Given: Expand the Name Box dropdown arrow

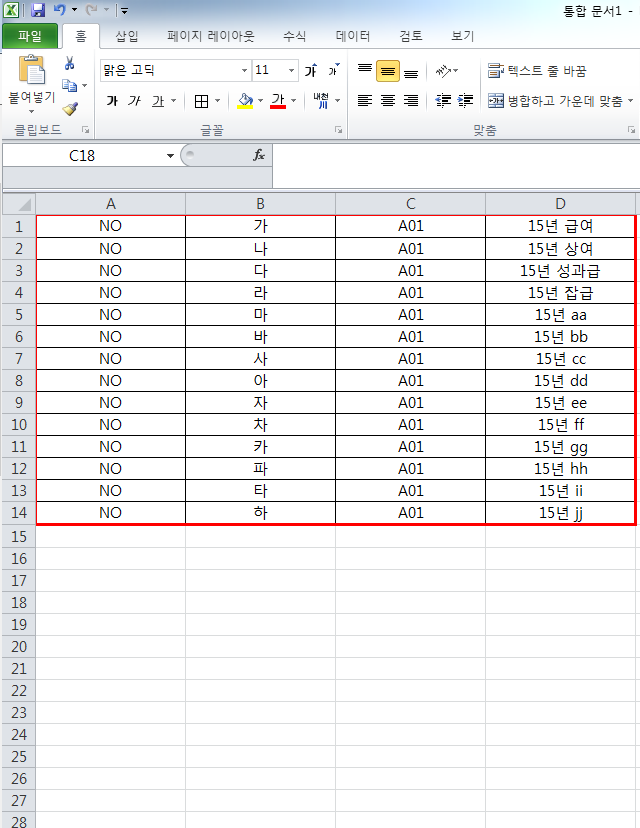Looking at the screenshot, I should tap(170, 155).
